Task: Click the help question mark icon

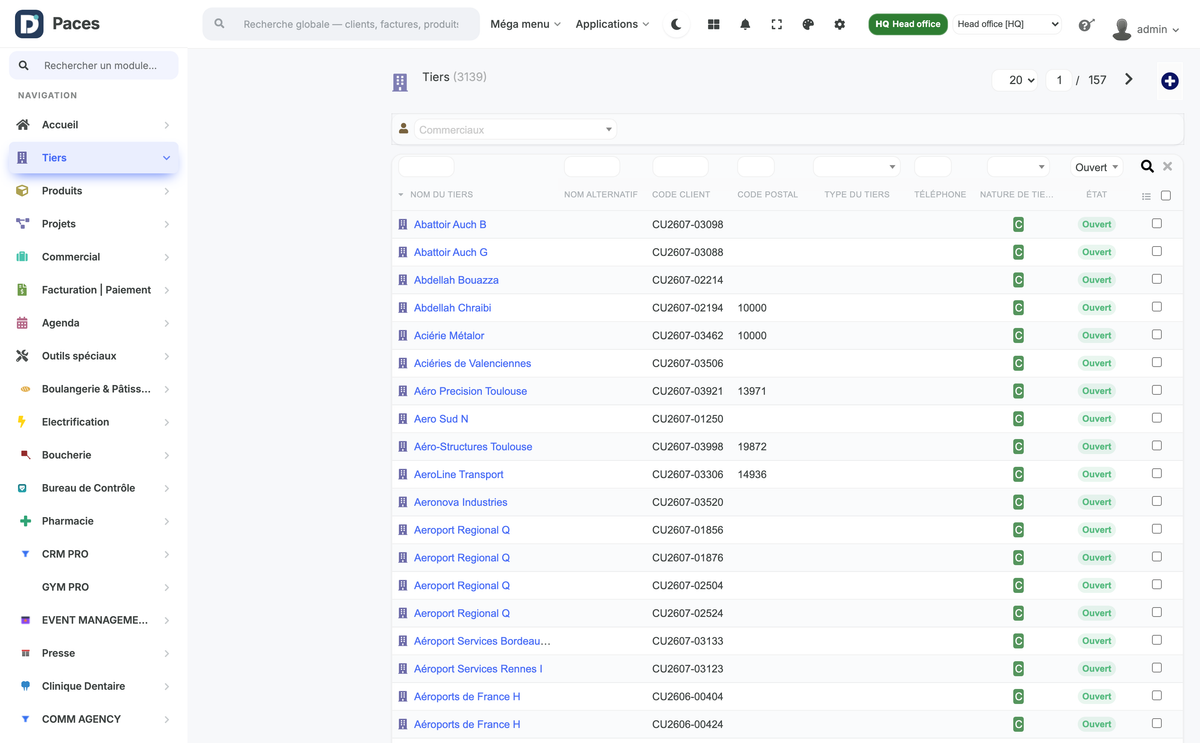Action: [x=1086, y=25]
